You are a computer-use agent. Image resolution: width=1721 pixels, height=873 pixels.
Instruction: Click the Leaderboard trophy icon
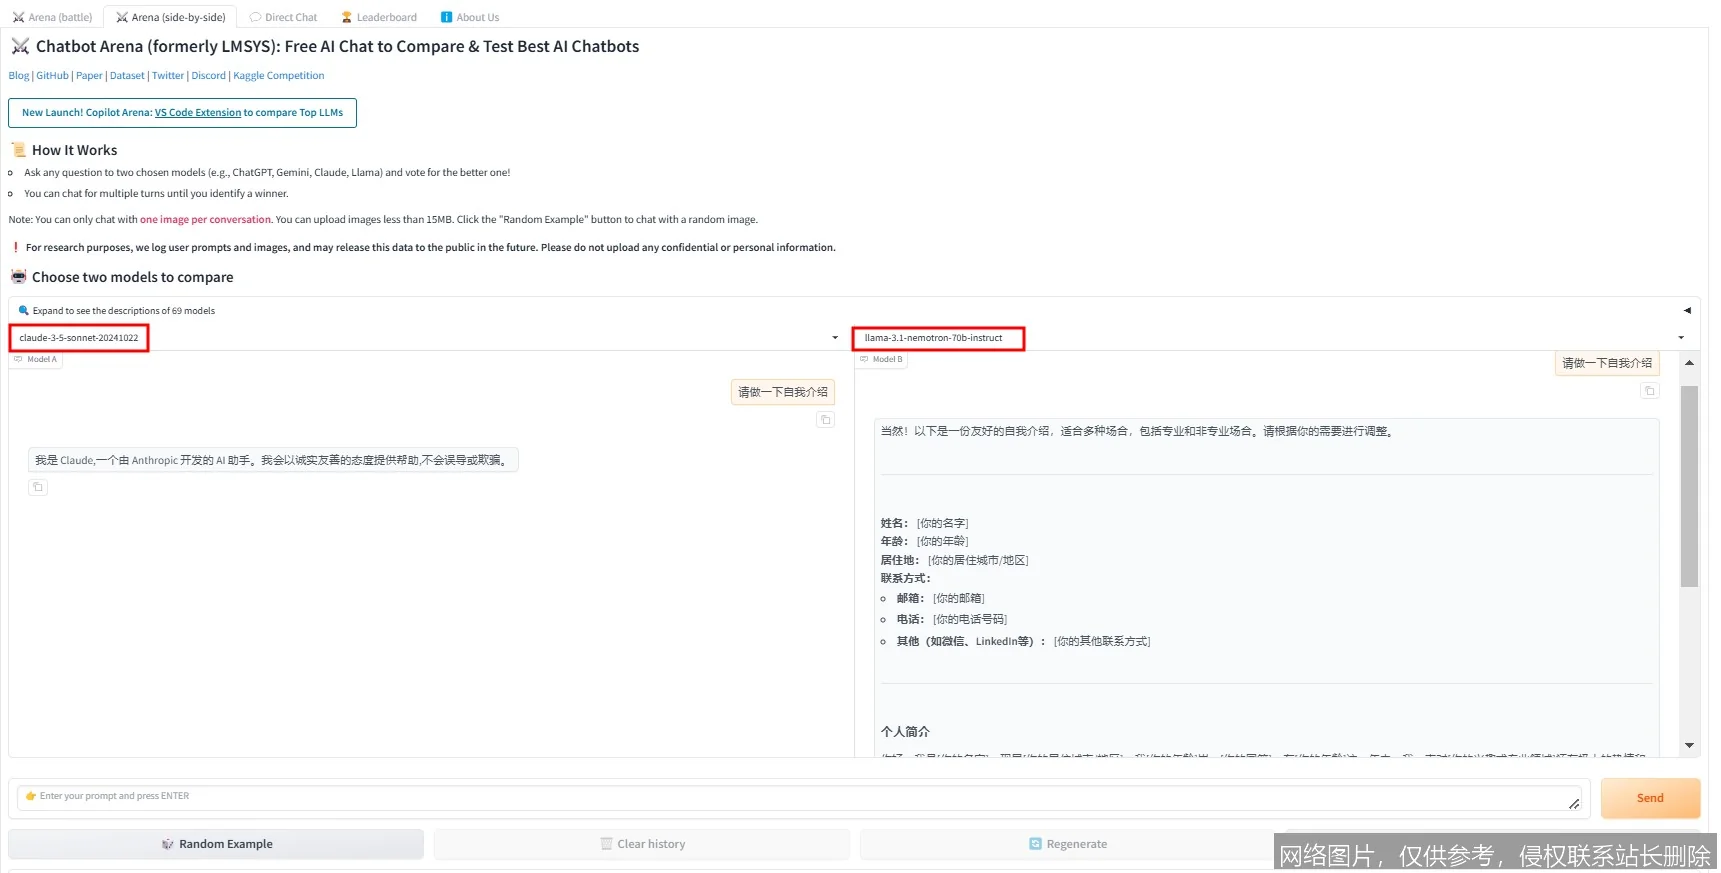point(347,17)
